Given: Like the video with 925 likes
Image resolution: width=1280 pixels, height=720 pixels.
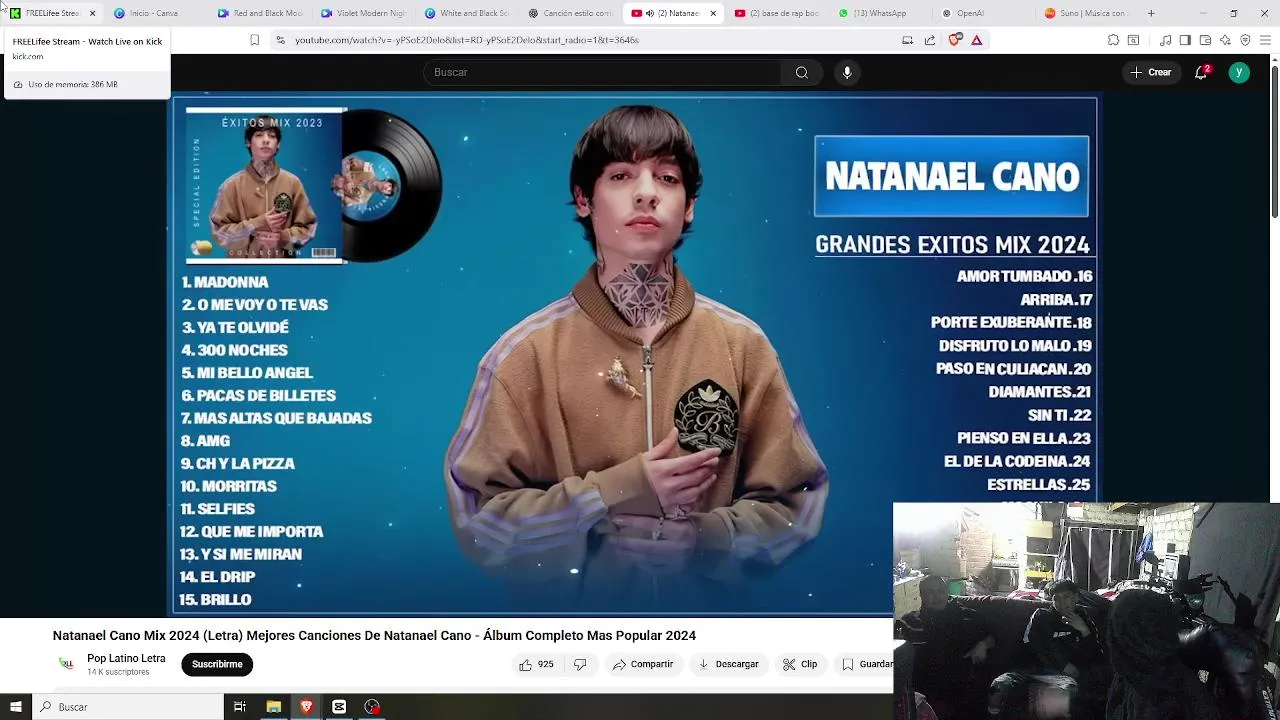Looking at the screenshot, I should 537,664.
